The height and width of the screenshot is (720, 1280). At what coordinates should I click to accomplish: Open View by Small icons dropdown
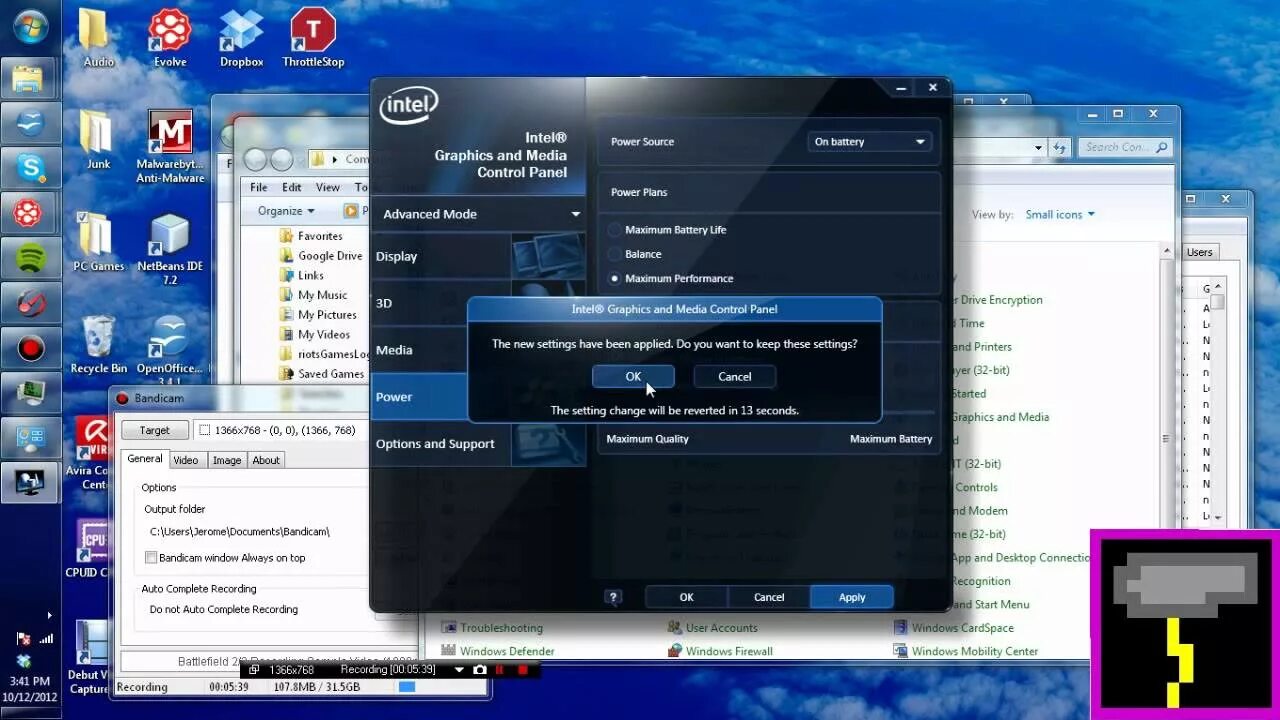(x=1060, y=214)
